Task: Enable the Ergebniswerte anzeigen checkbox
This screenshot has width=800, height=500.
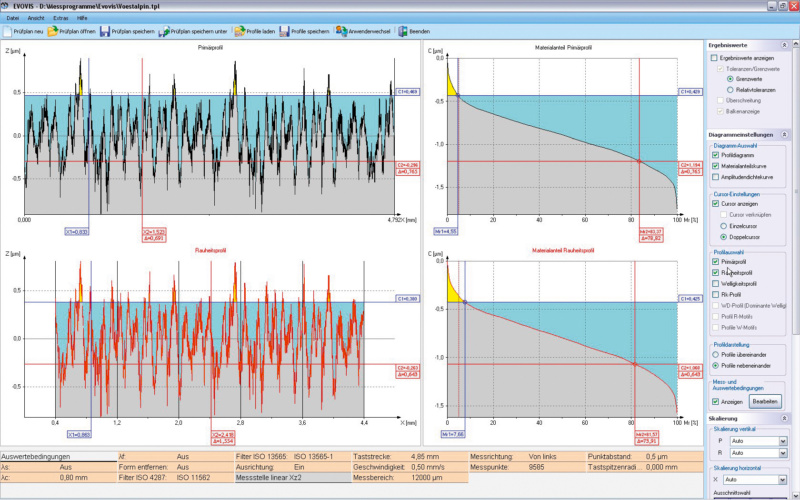Action: point(715,58)
